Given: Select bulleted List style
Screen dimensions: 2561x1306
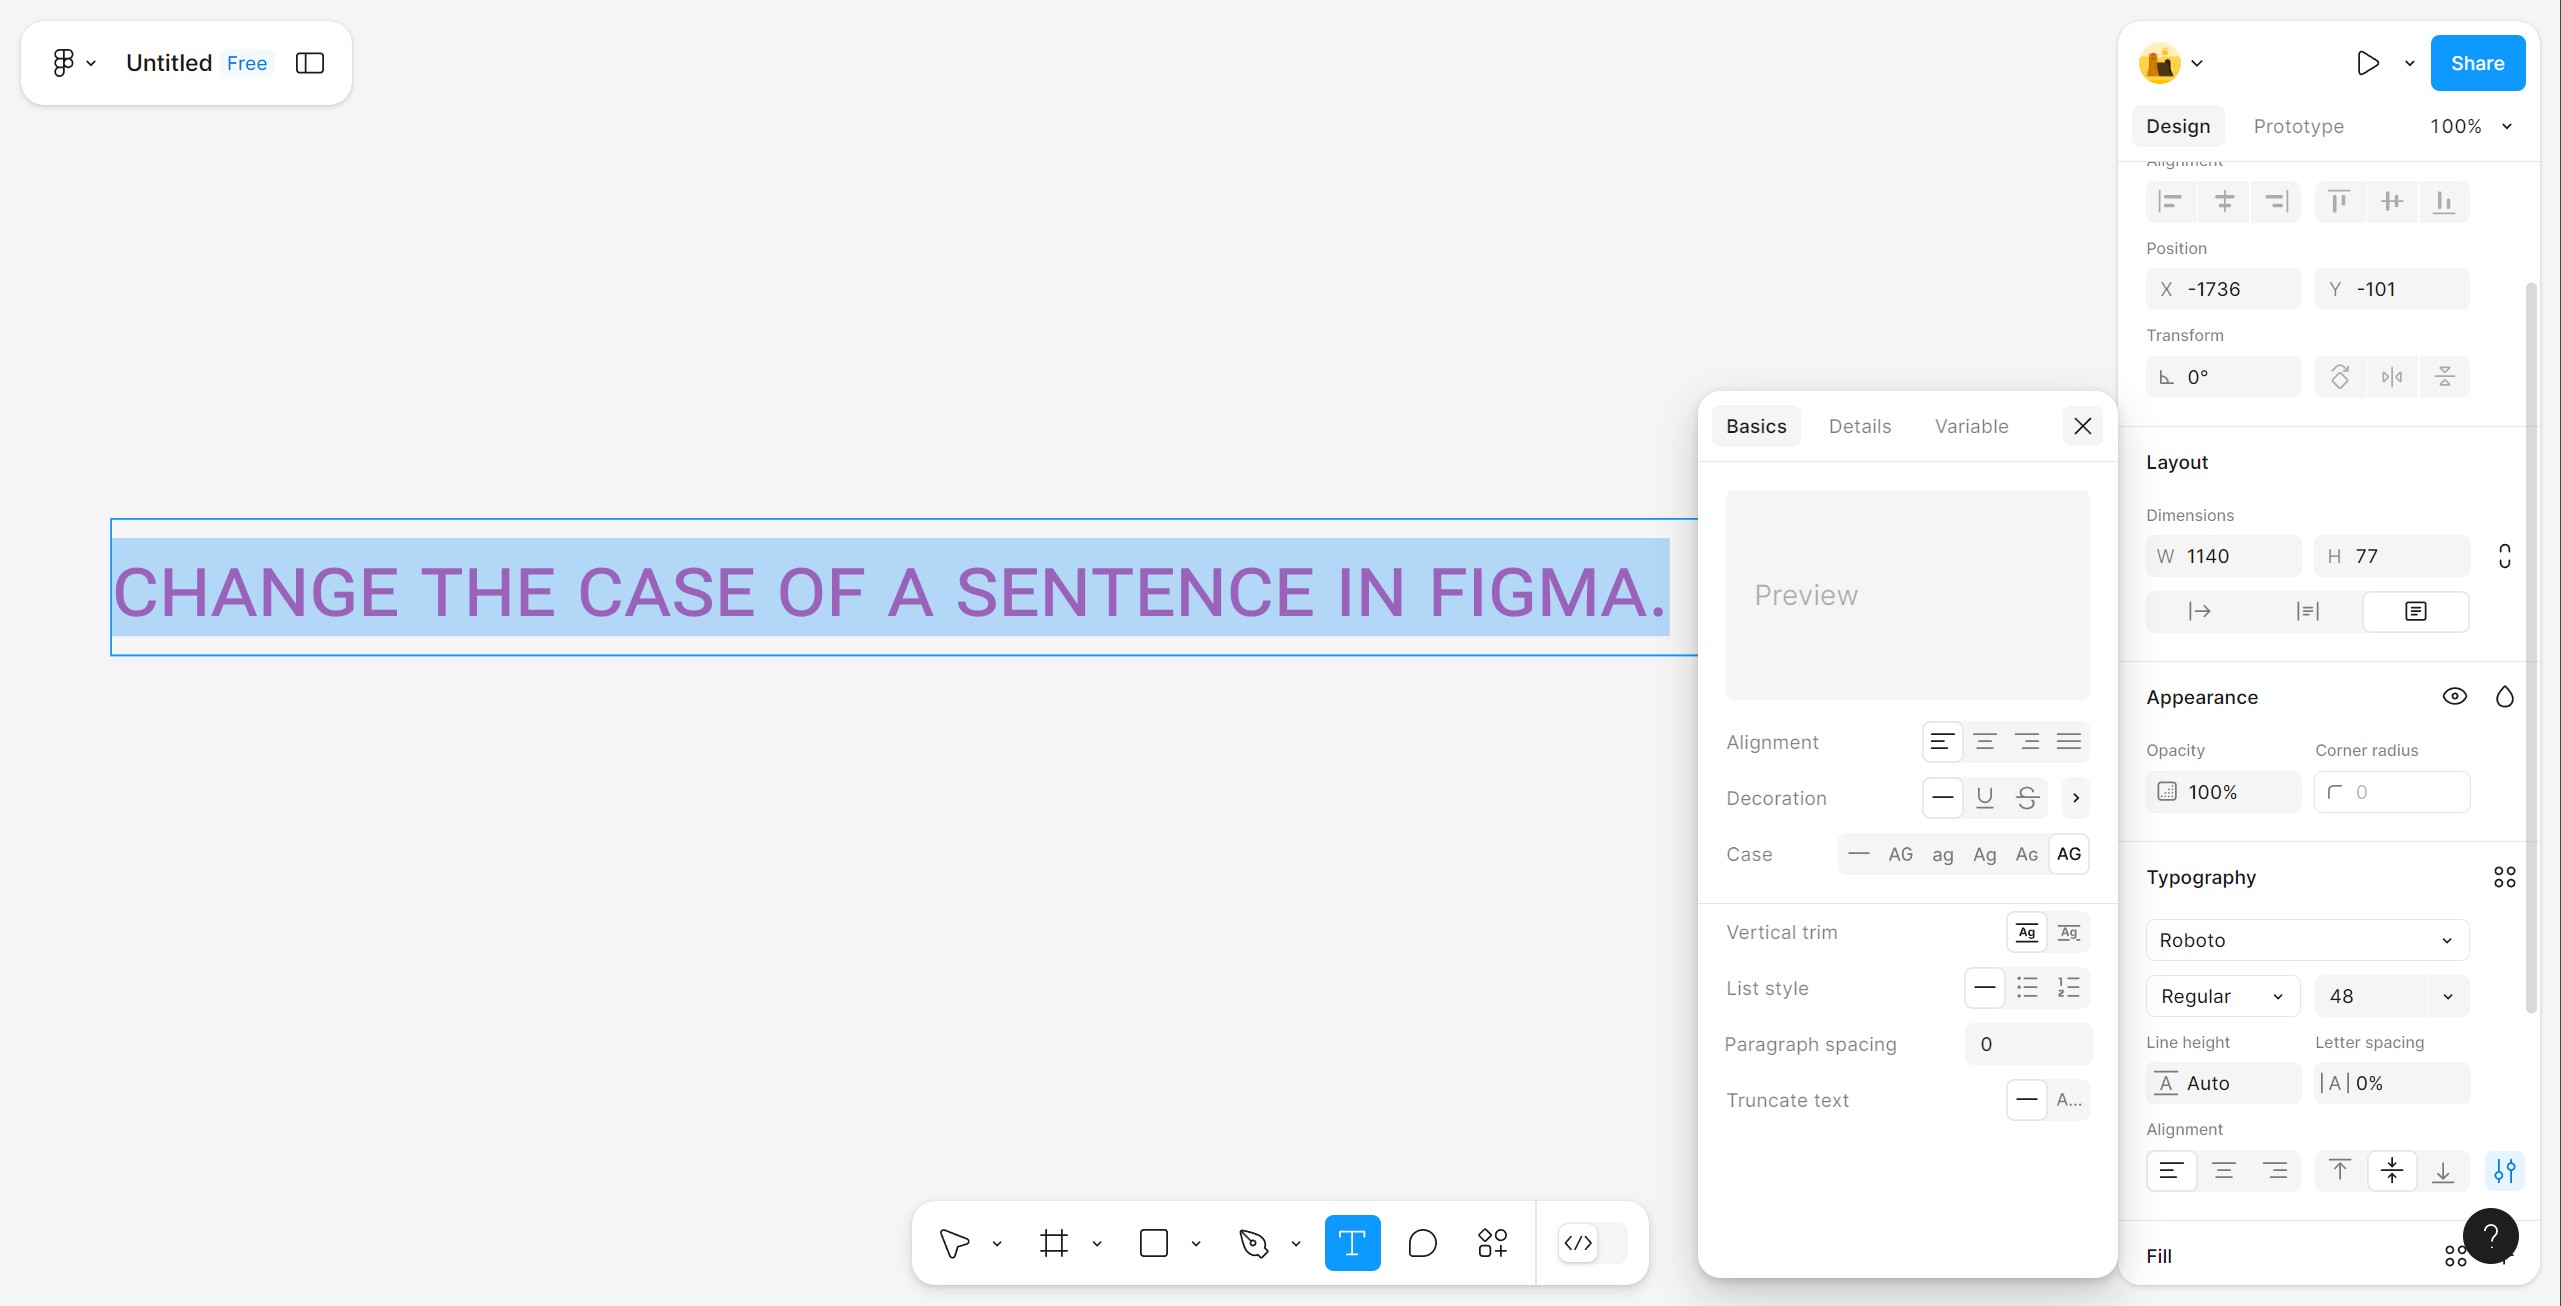Looking at the screenshot, I should click(2027, 988).
